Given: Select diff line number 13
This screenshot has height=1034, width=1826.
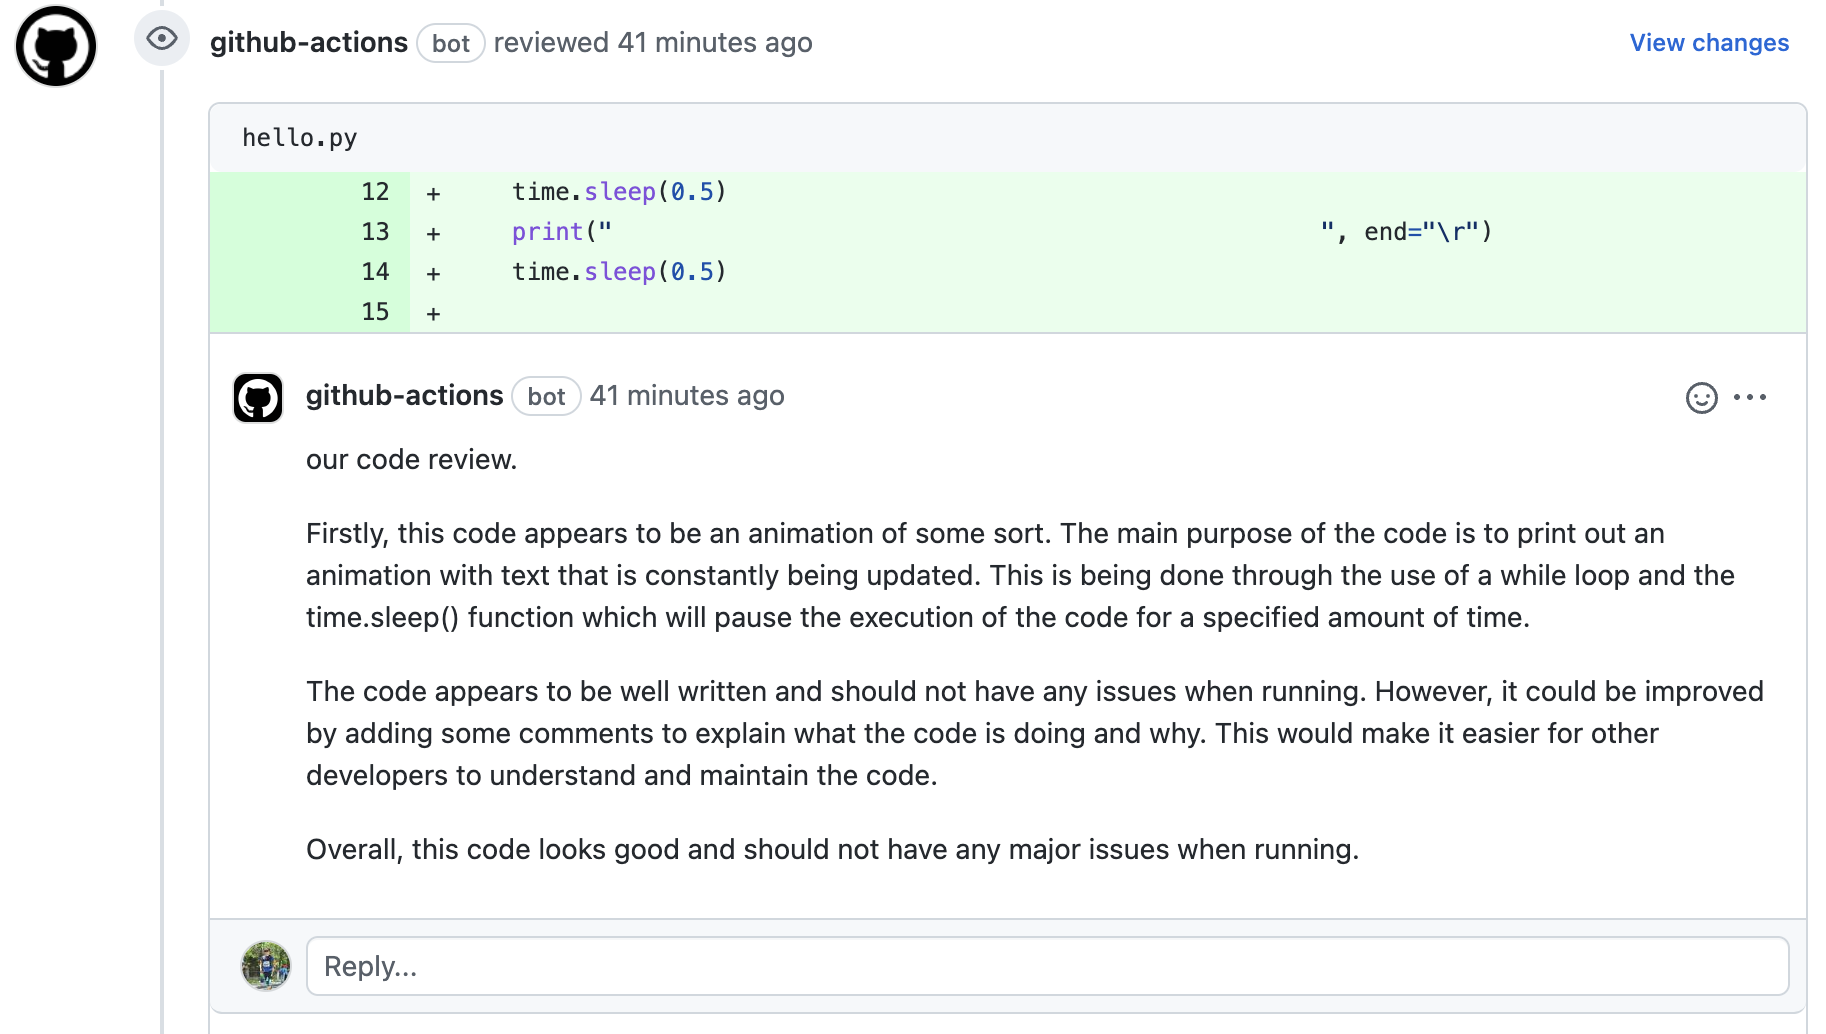Looking at the screenshot, I should [x=375, y=232].
